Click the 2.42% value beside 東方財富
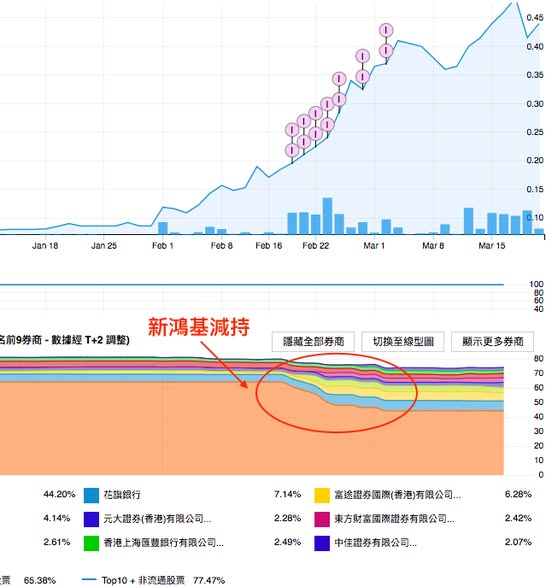This screenshot has height=587, width=552. click(518, 518)
